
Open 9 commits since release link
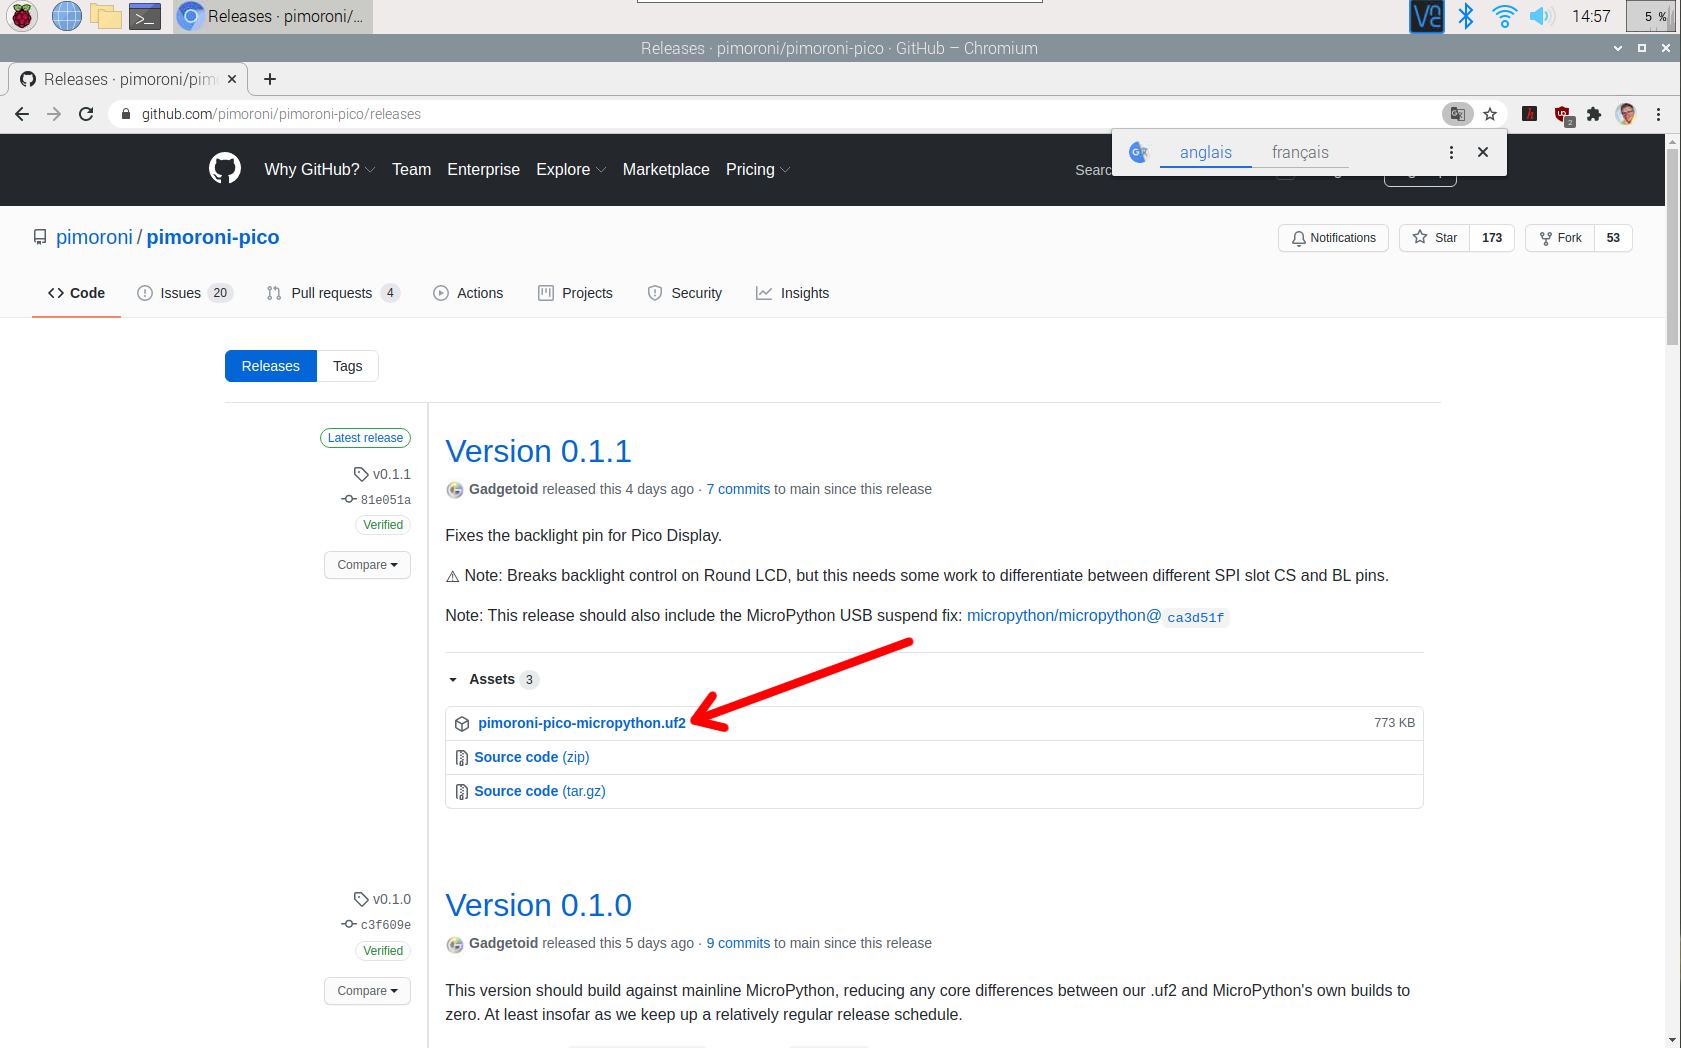(738, 943)
